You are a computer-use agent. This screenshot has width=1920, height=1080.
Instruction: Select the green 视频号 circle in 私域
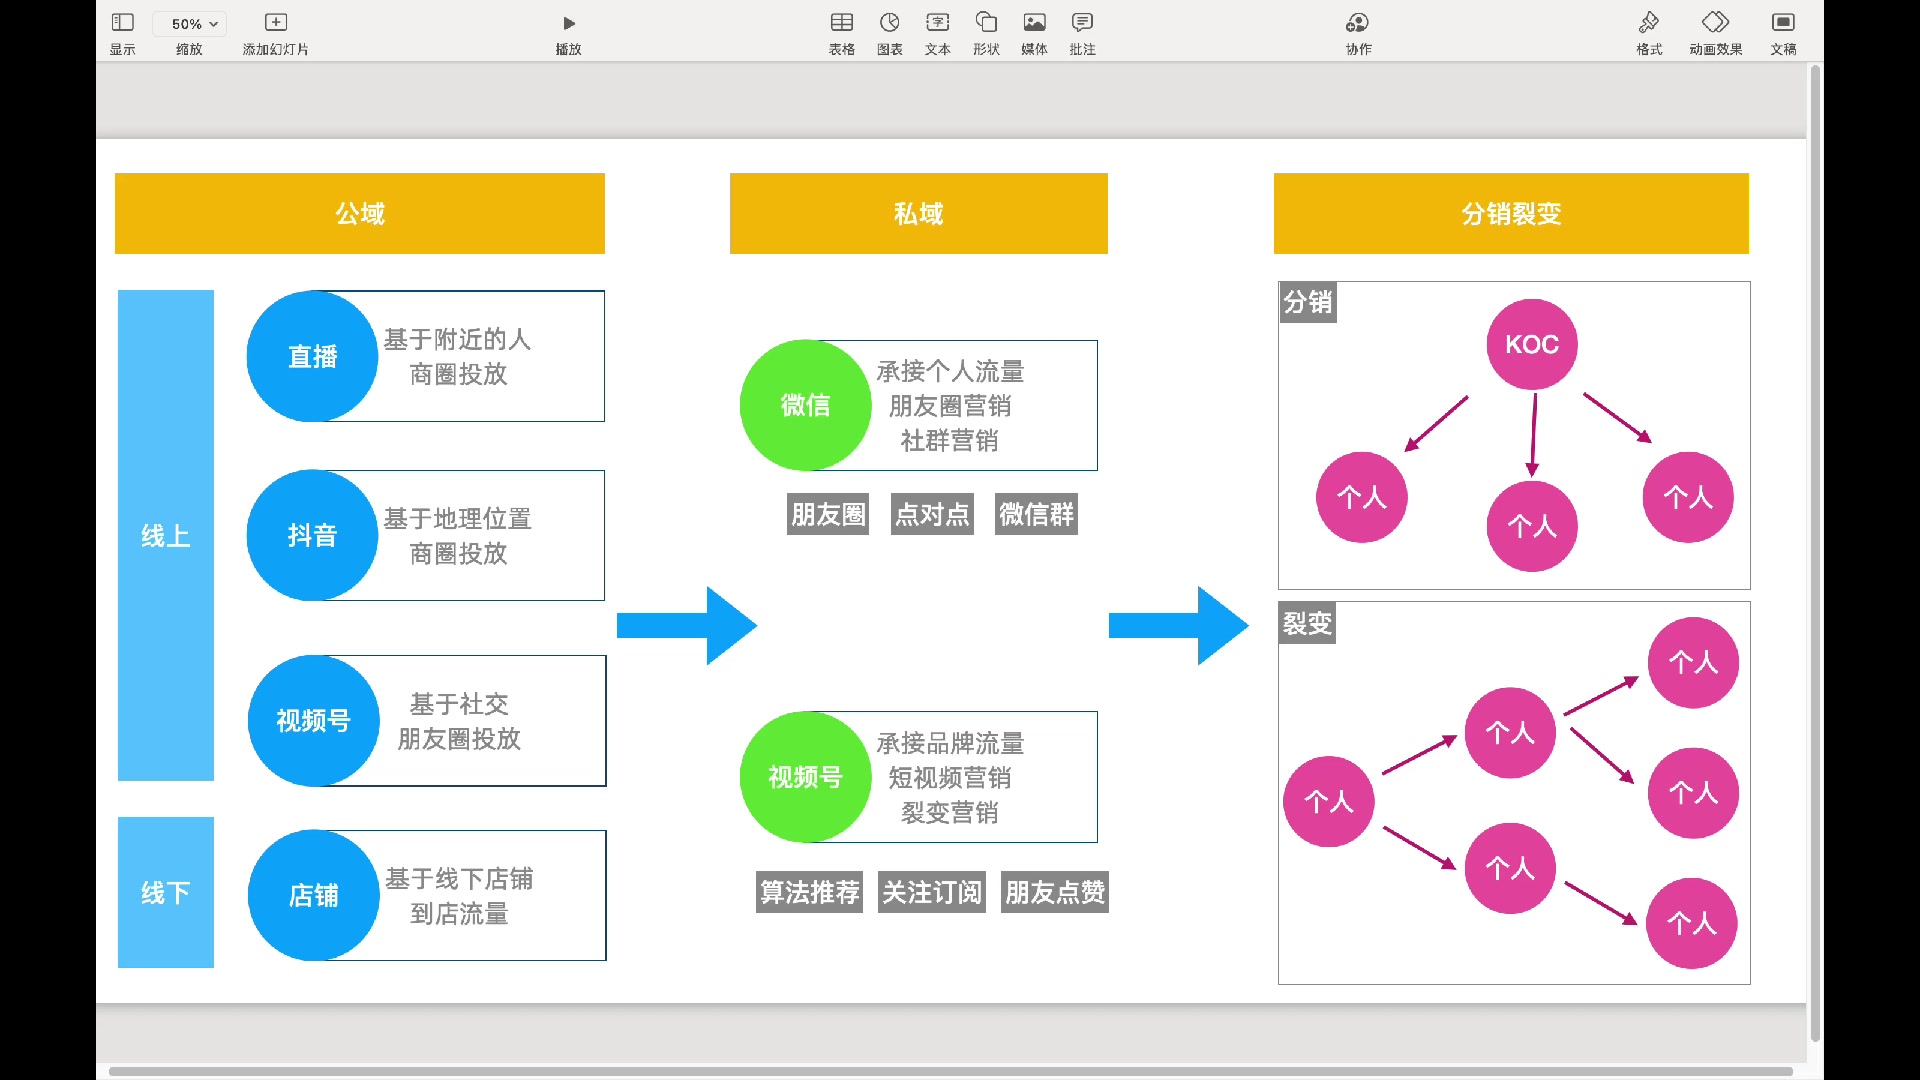click(805, 777)
